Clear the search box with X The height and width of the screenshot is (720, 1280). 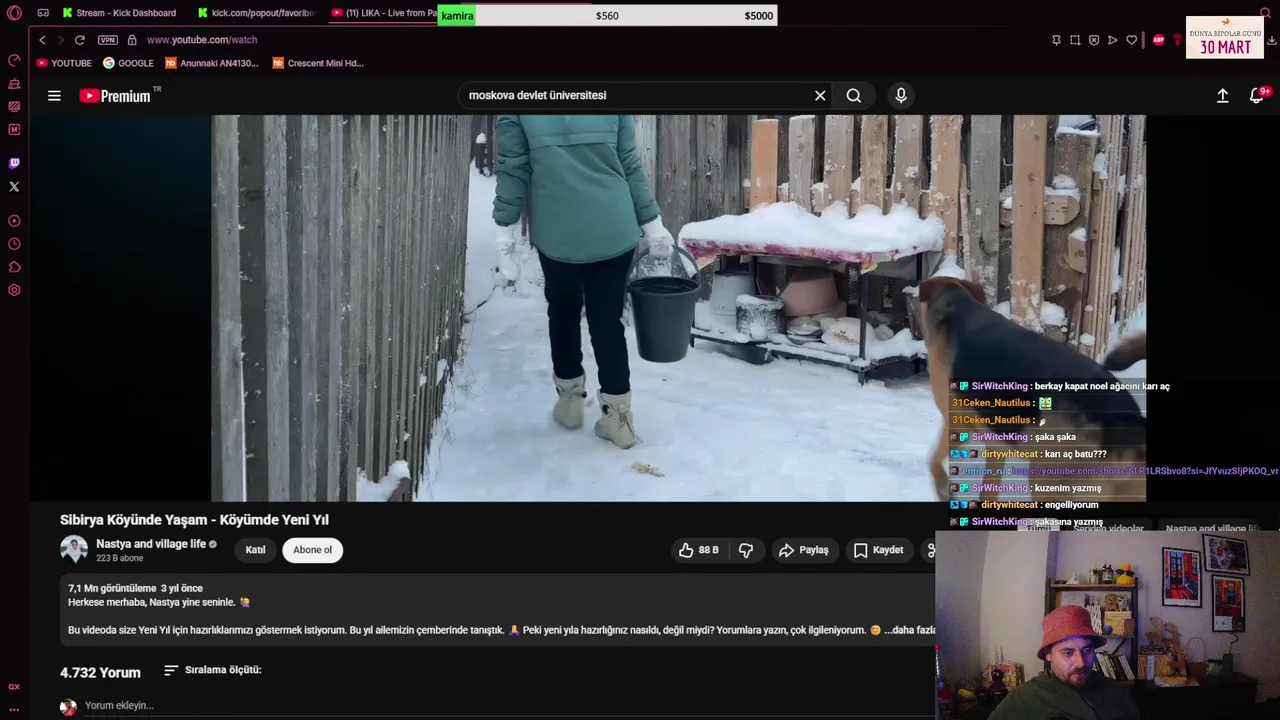820,95
